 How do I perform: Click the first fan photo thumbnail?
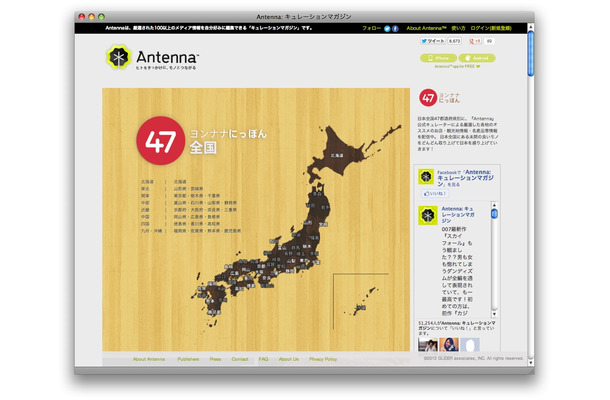pos(428,345)
